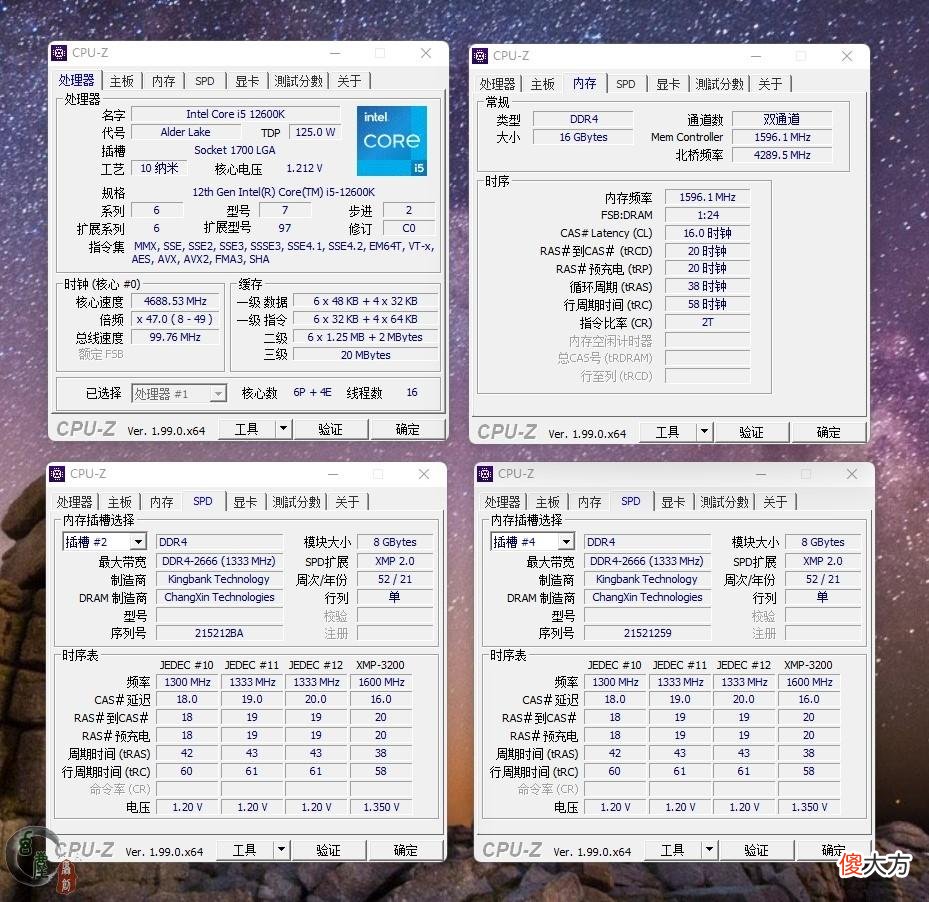
Task: Click 验证 button in slot #2 SPD window
Action: coord(328,850)
